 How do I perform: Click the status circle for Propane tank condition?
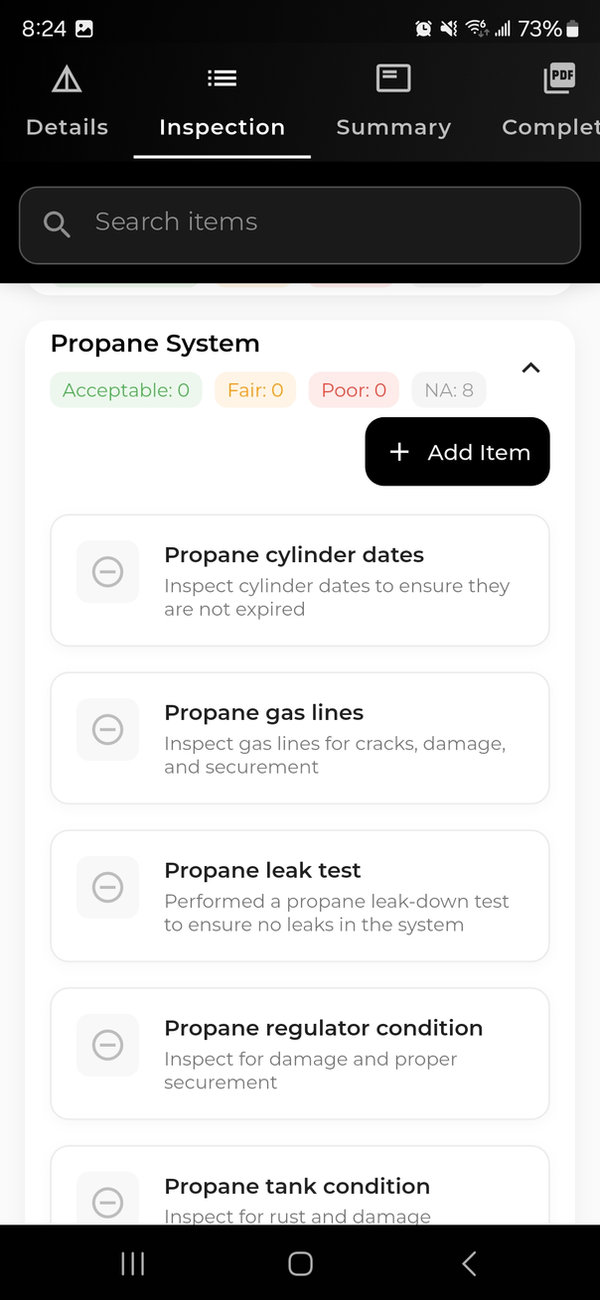coord(107,1202)
